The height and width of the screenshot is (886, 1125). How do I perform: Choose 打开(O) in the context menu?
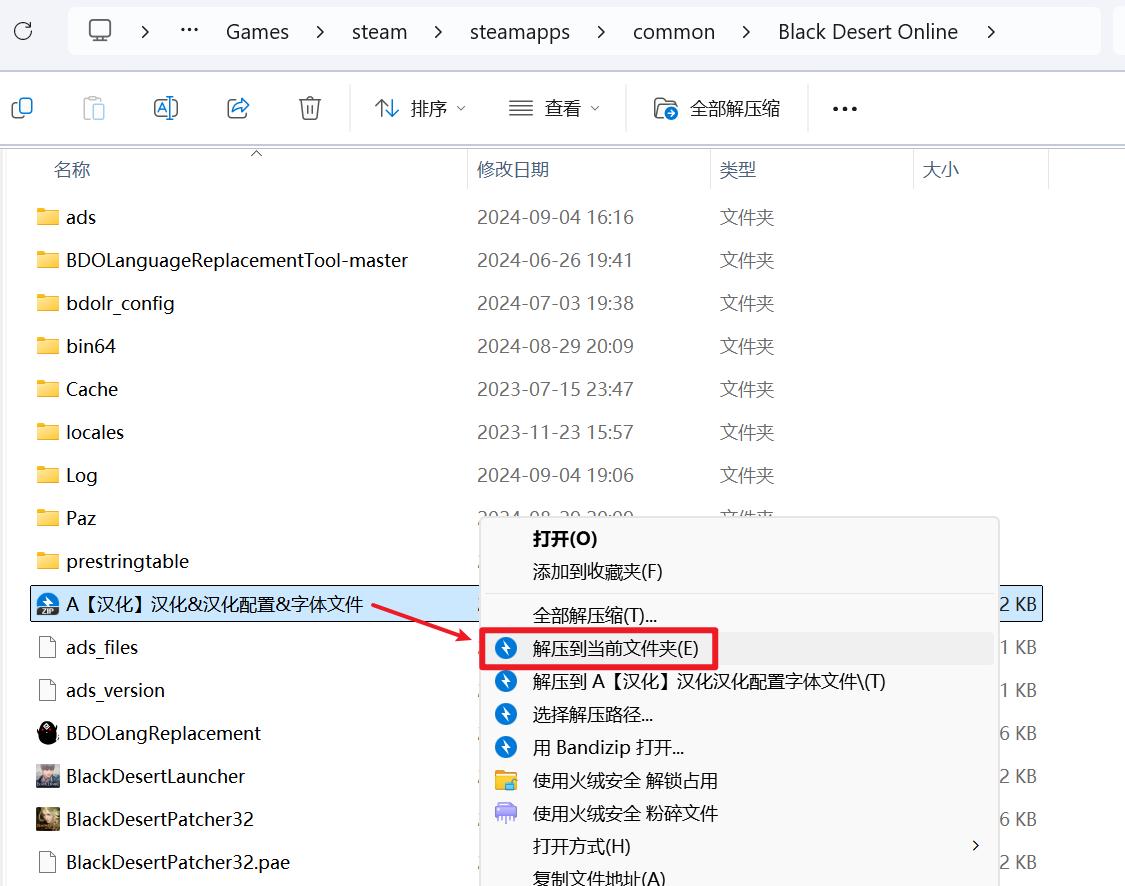coord(739,539)
